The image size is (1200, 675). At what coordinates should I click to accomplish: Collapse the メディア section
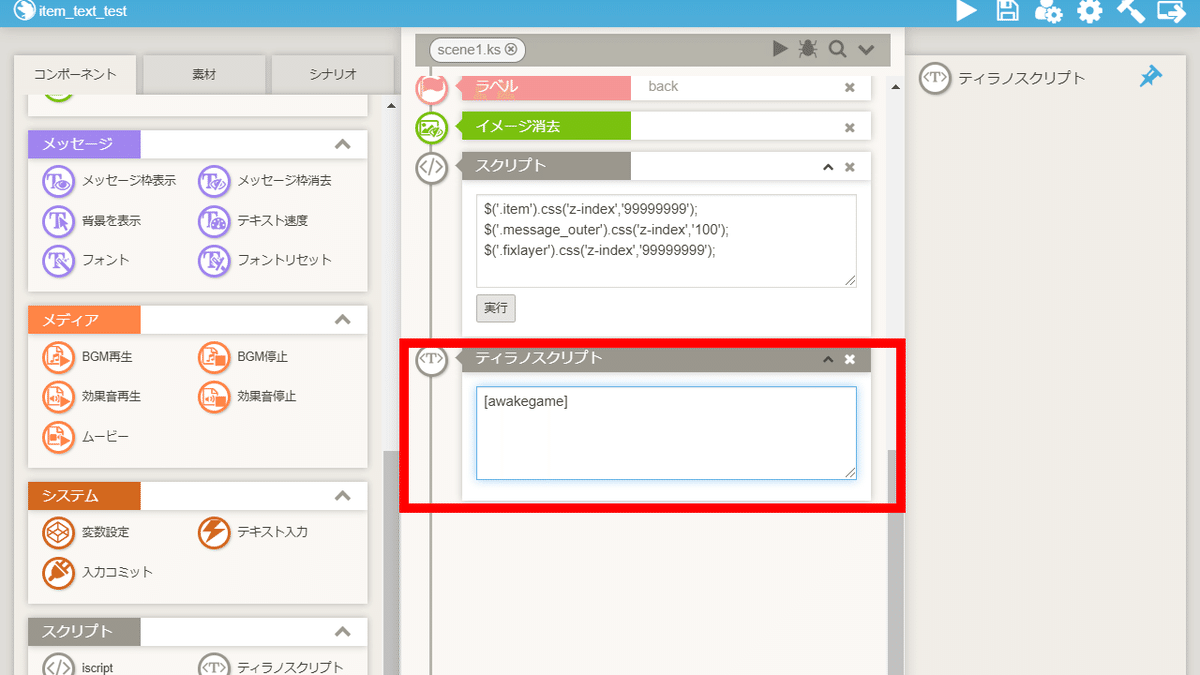[x=342, y=320]
